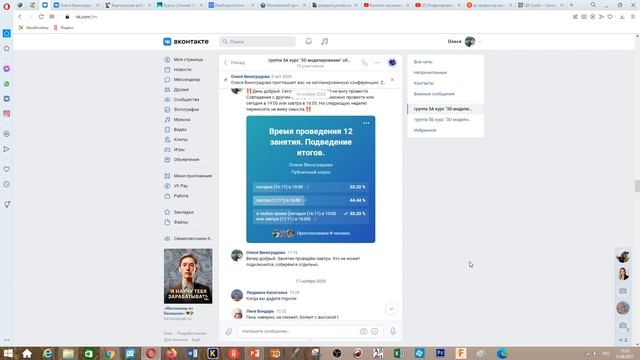This screenshot has height=360, width=640.
Task: Open Олеся profile dropdown menu
Action: tap(464, 42)
